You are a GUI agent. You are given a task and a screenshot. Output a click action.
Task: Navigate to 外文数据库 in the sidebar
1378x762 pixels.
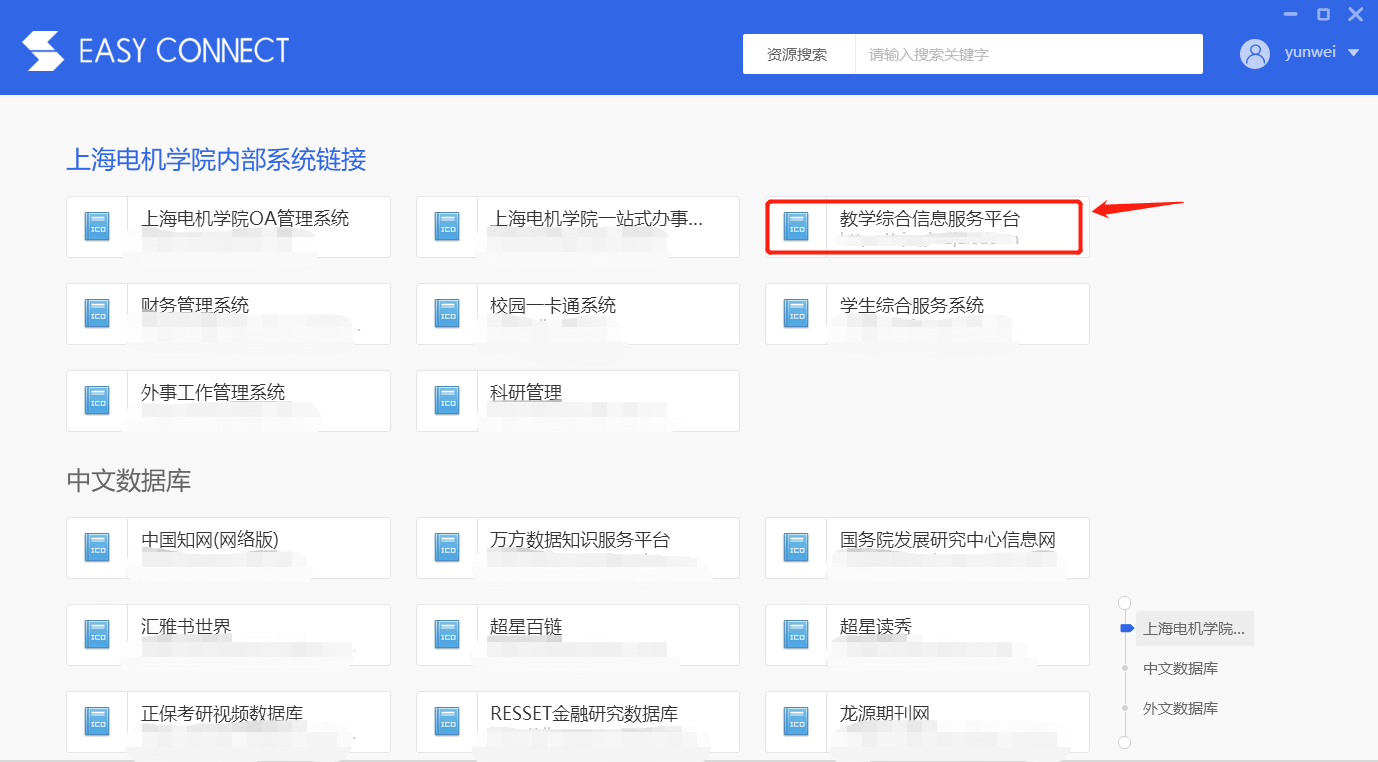1180,708
